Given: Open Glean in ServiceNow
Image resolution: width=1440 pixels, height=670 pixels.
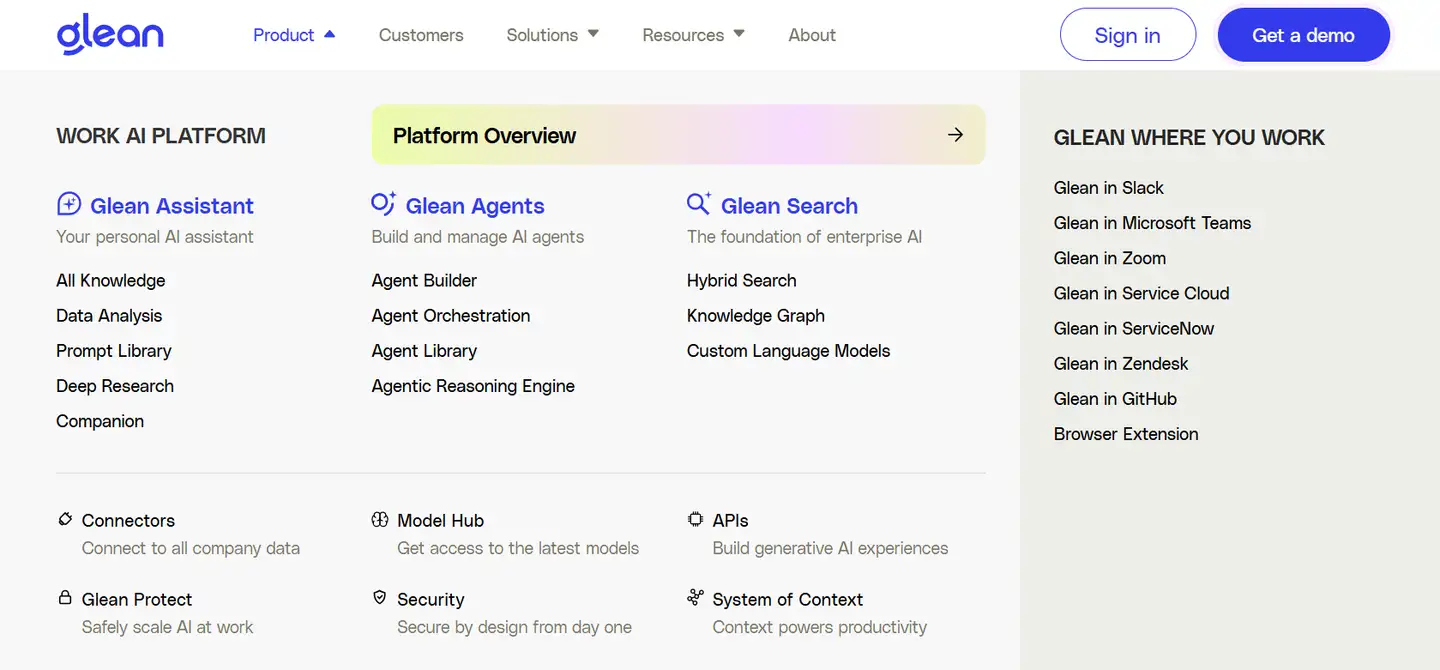Looking at the screenshot, I should coord(1134,328).
